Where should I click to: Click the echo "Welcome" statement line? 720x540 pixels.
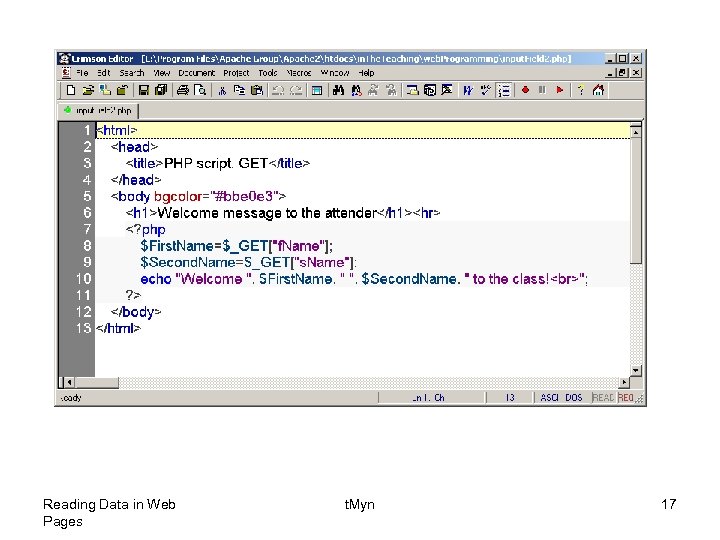pyautogui.click(x=364, y=279)
